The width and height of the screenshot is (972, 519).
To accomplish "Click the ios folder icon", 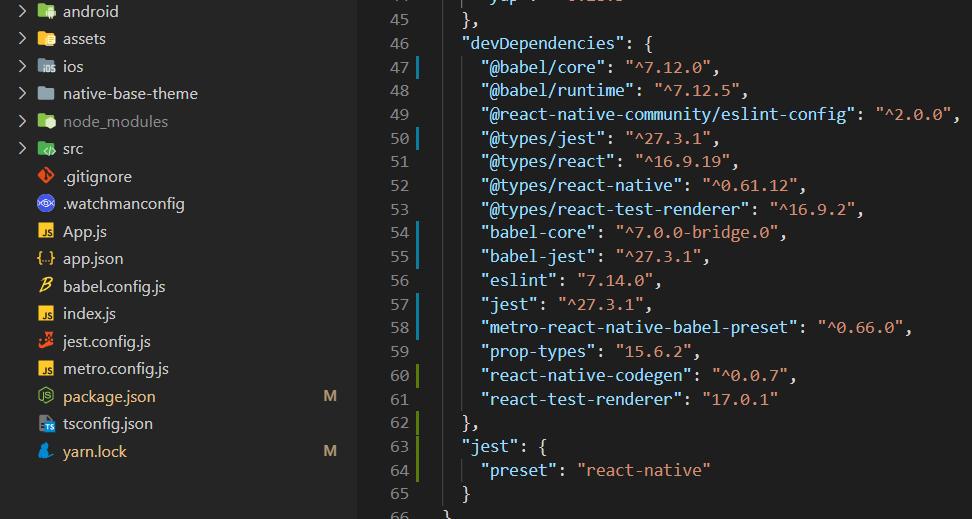I will click(x=46, y=66).
